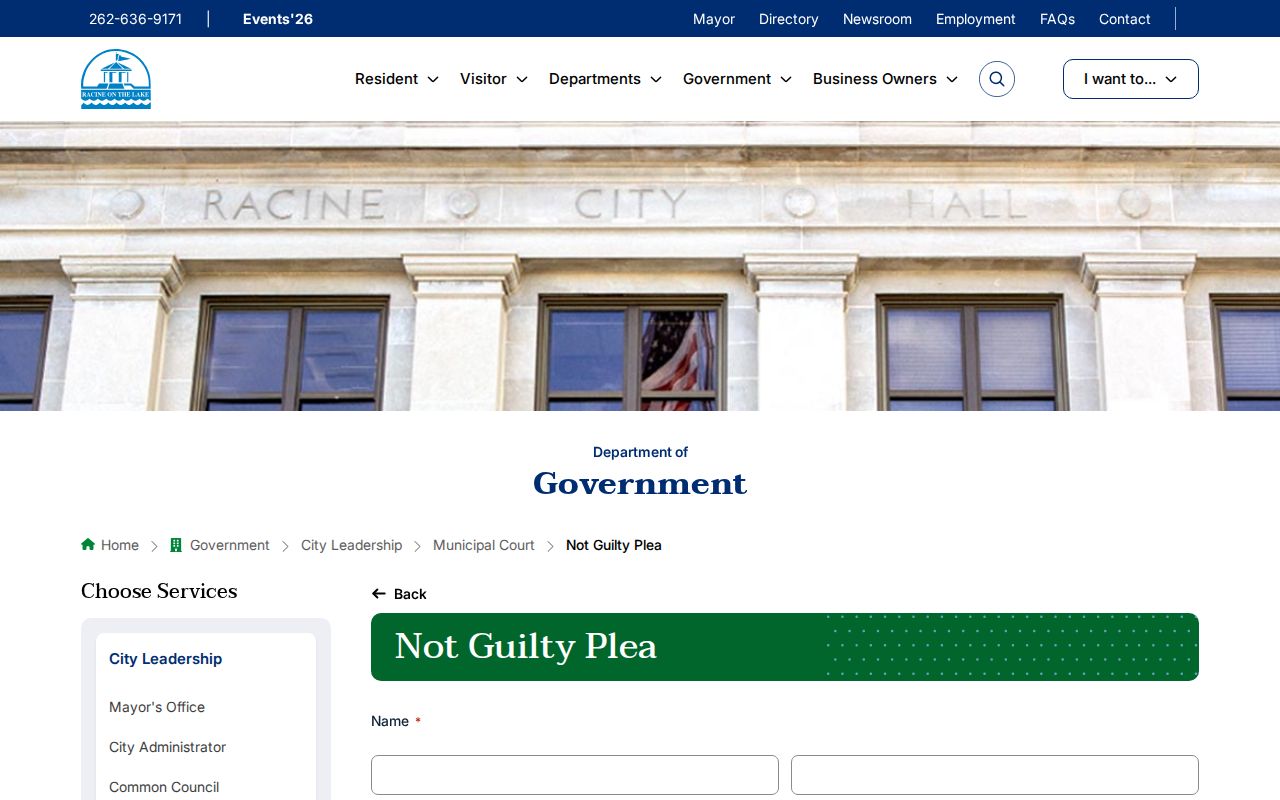
Task: Expand the Visitor menu
Action: tap(494, 79)
